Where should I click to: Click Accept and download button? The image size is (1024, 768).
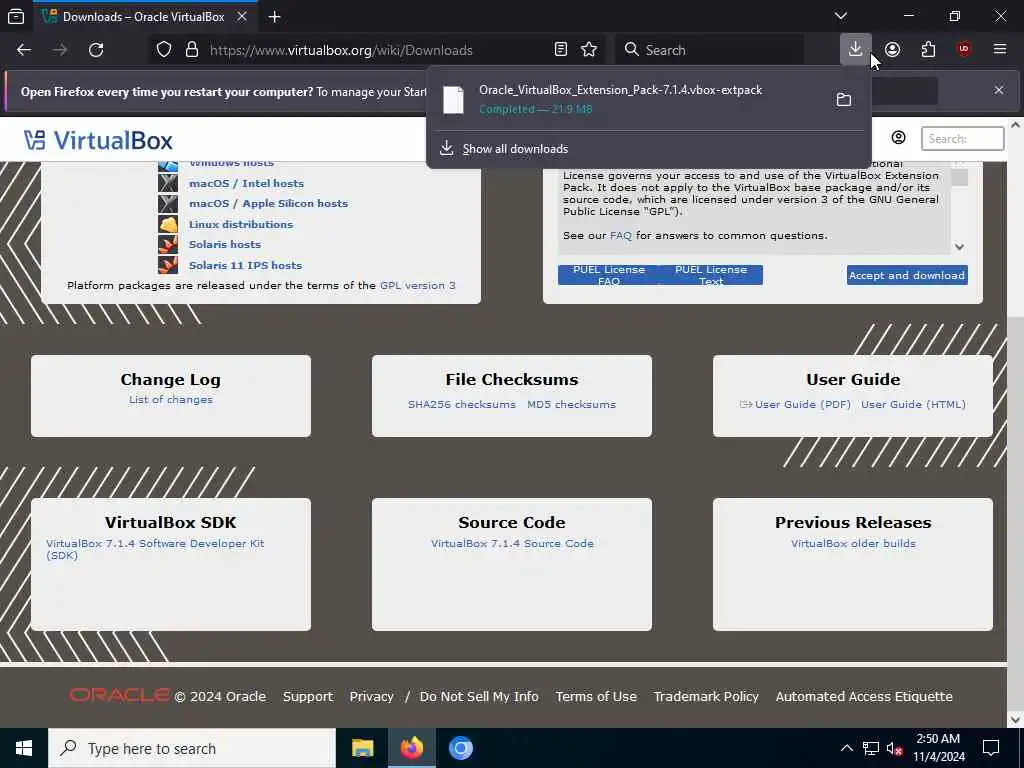[907, 275]
